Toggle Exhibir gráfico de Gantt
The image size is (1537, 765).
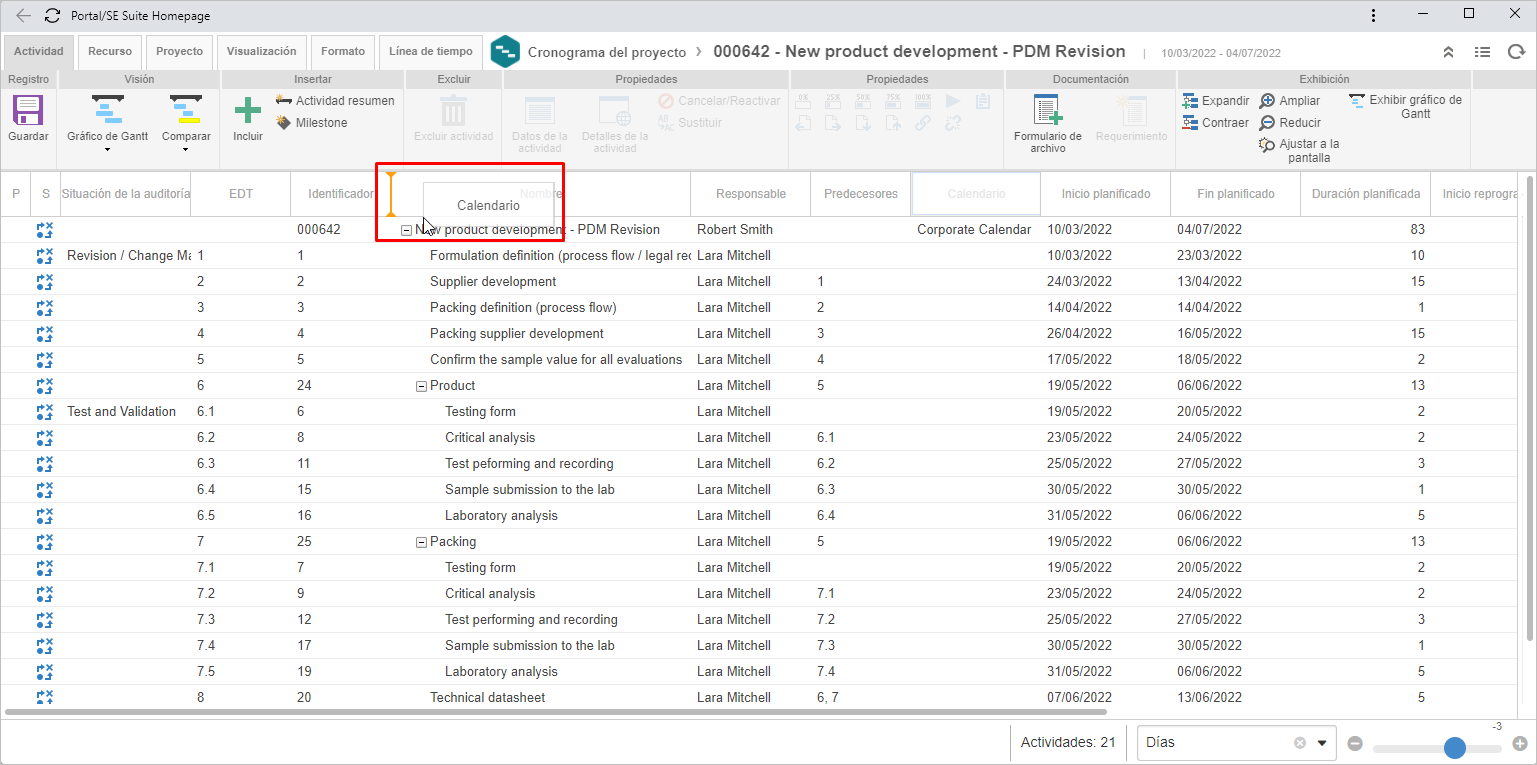(1405, 106)
